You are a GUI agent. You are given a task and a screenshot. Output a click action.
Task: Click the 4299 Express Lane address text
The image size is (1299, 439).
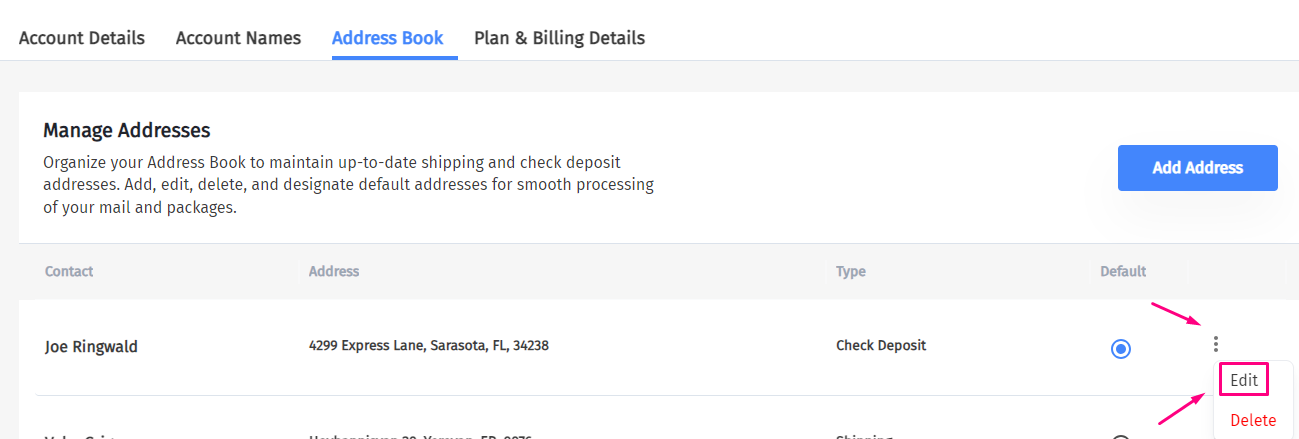[428, 346]
